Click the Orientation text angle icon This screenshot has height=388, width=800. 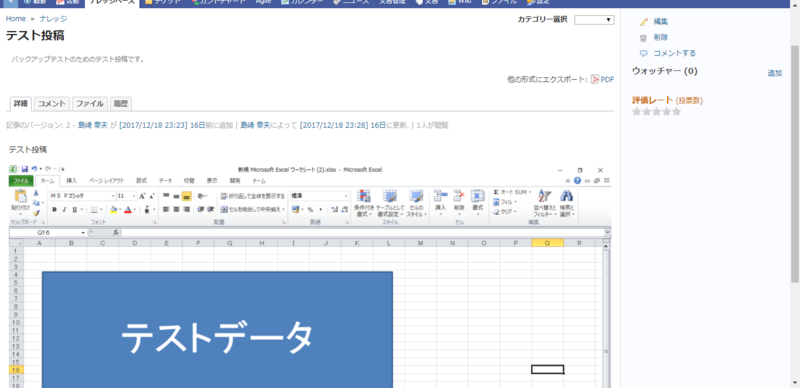coord(201,196)
